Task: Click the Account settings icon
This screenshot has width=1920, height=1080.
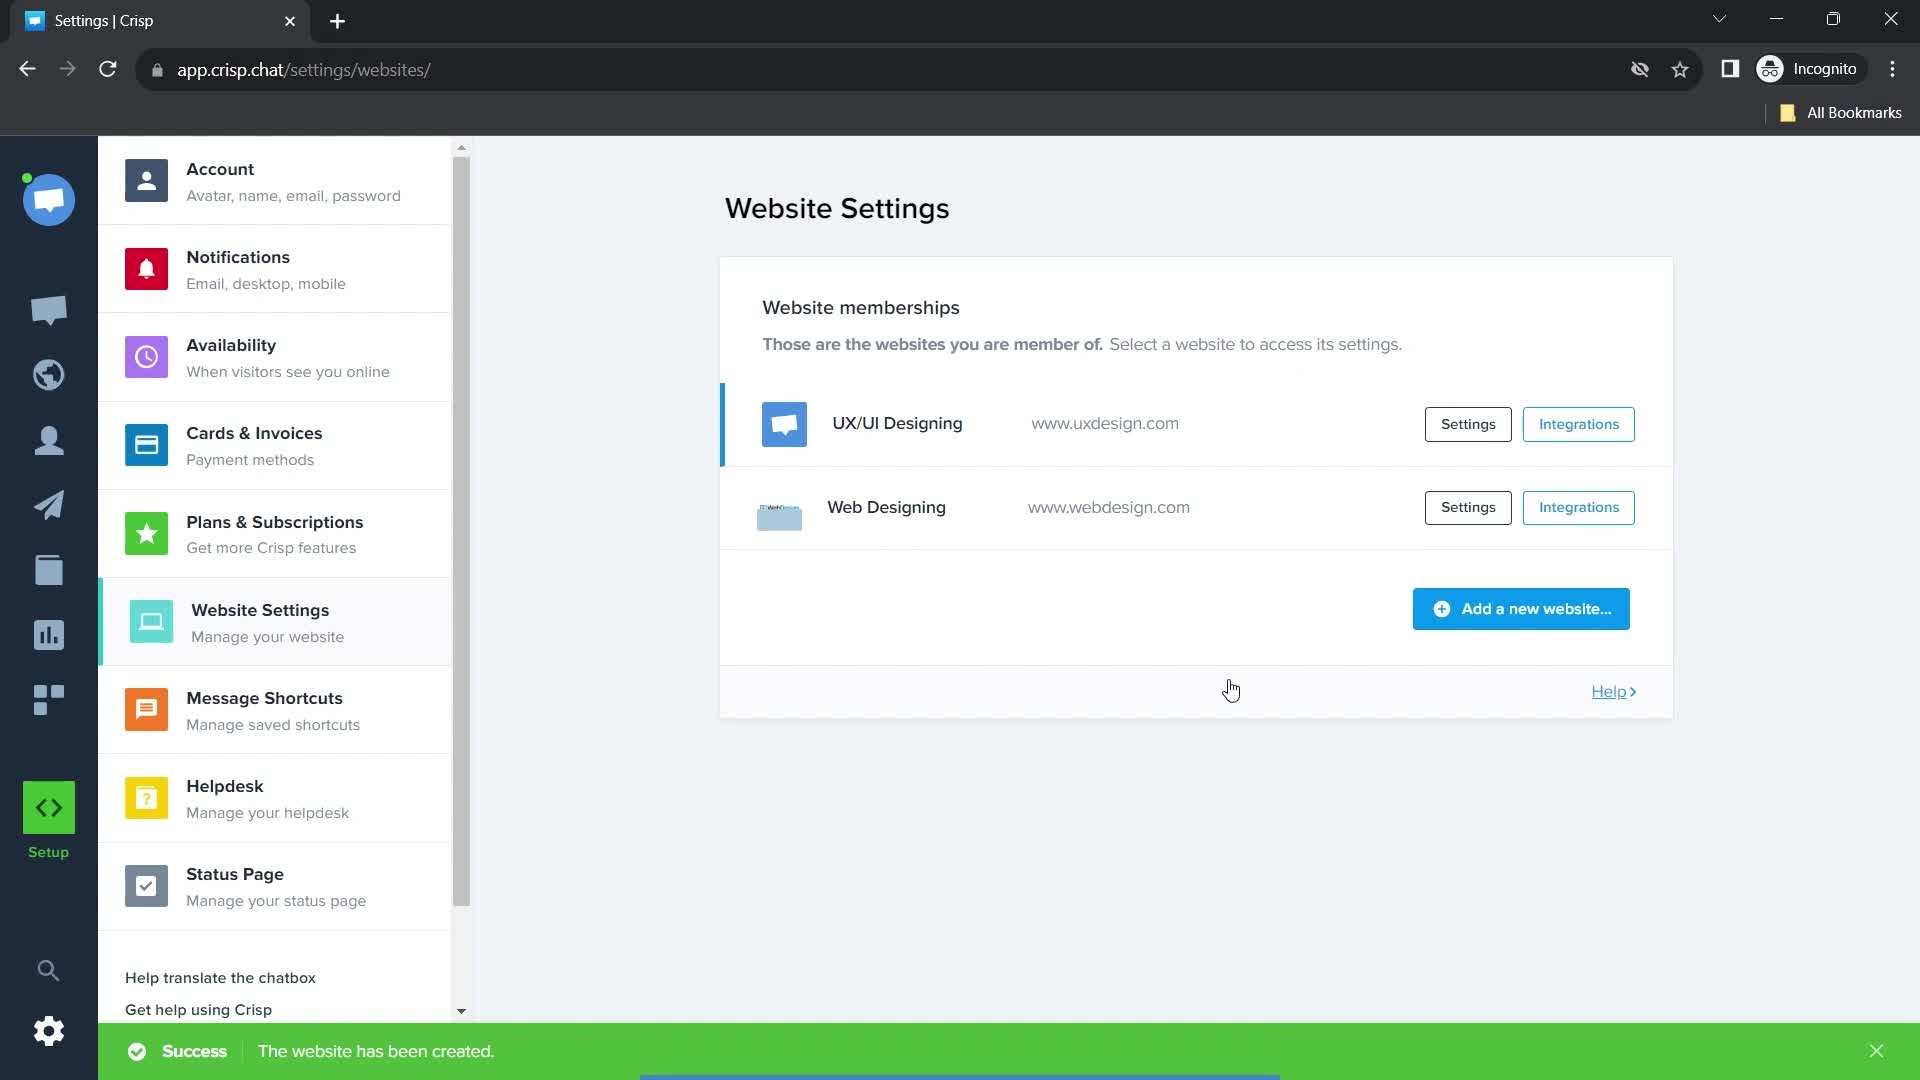Action: click(146, 181)
